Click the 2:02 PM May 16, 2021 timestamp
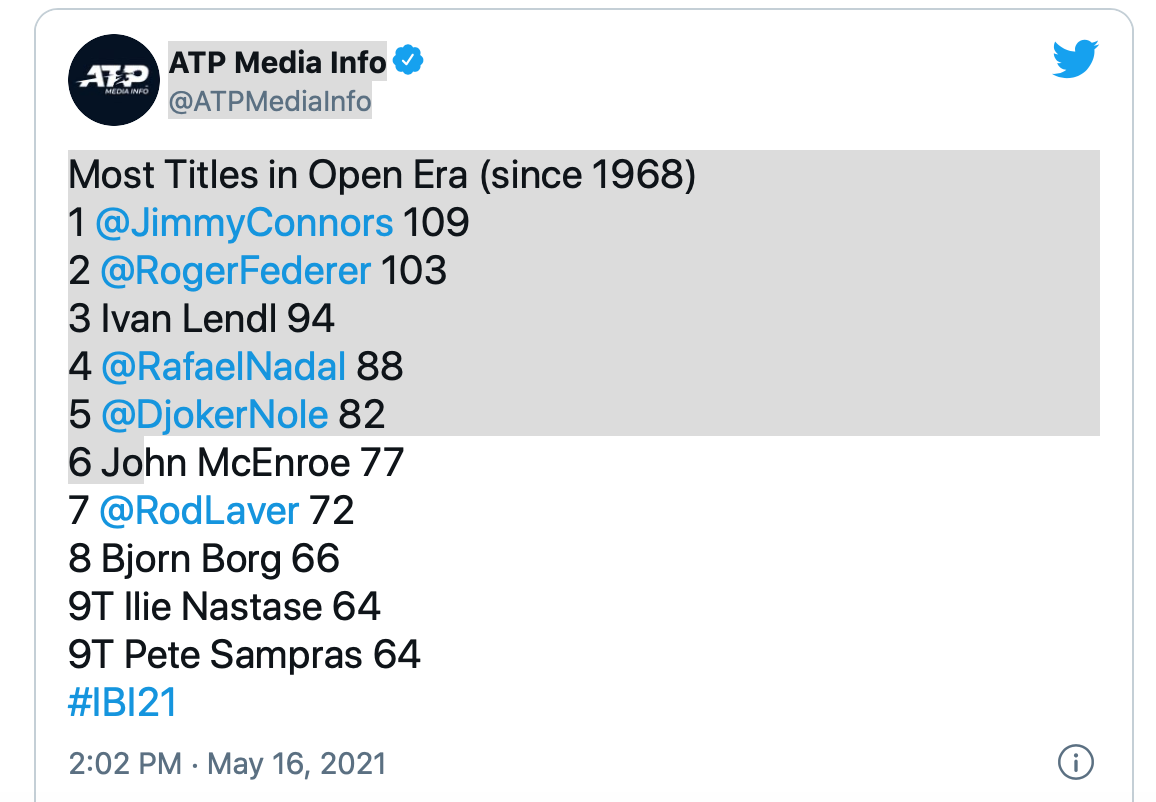 tap(227, 764)
